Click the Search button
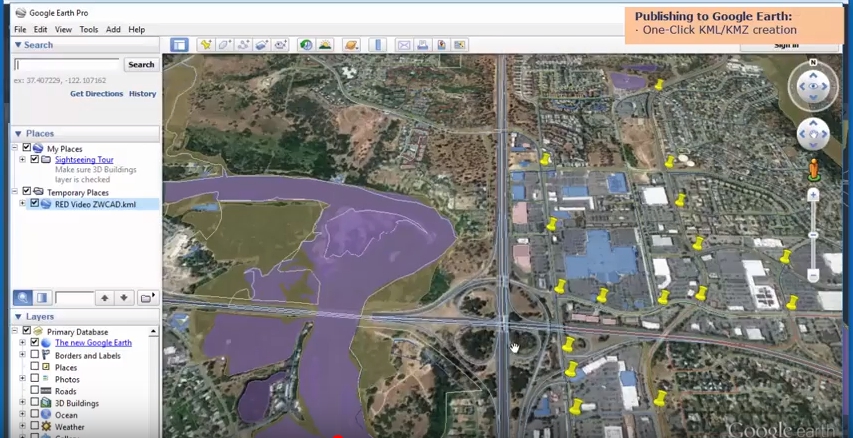This screenshot has width=853, height=438. [141, 64]
